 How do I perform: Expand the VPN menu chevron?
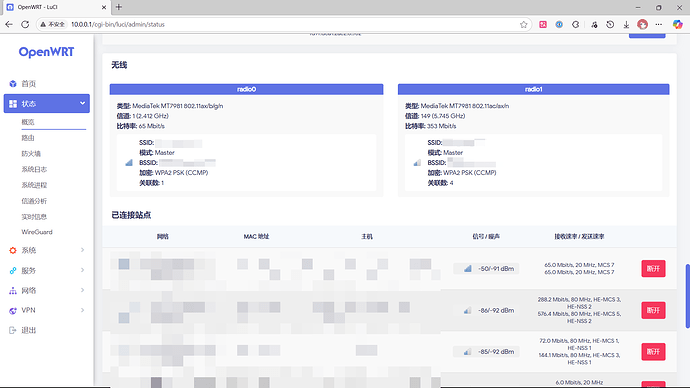click(82, 310)
